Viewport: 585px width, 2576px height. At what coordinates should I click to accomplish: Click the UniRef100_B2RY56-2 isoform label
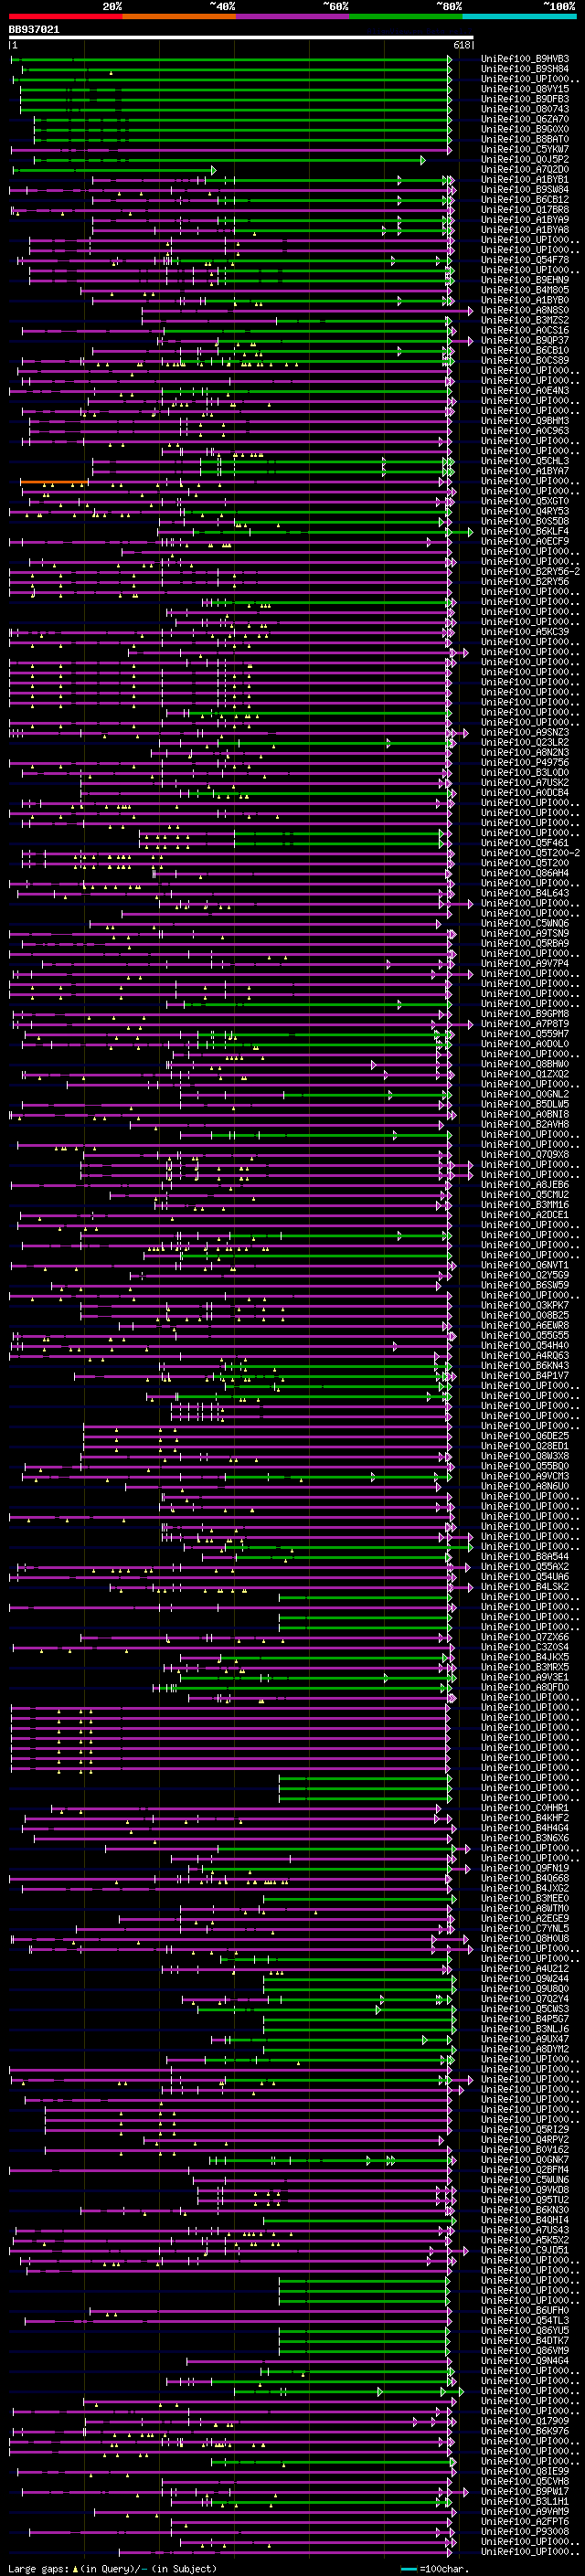coord(530,572)
